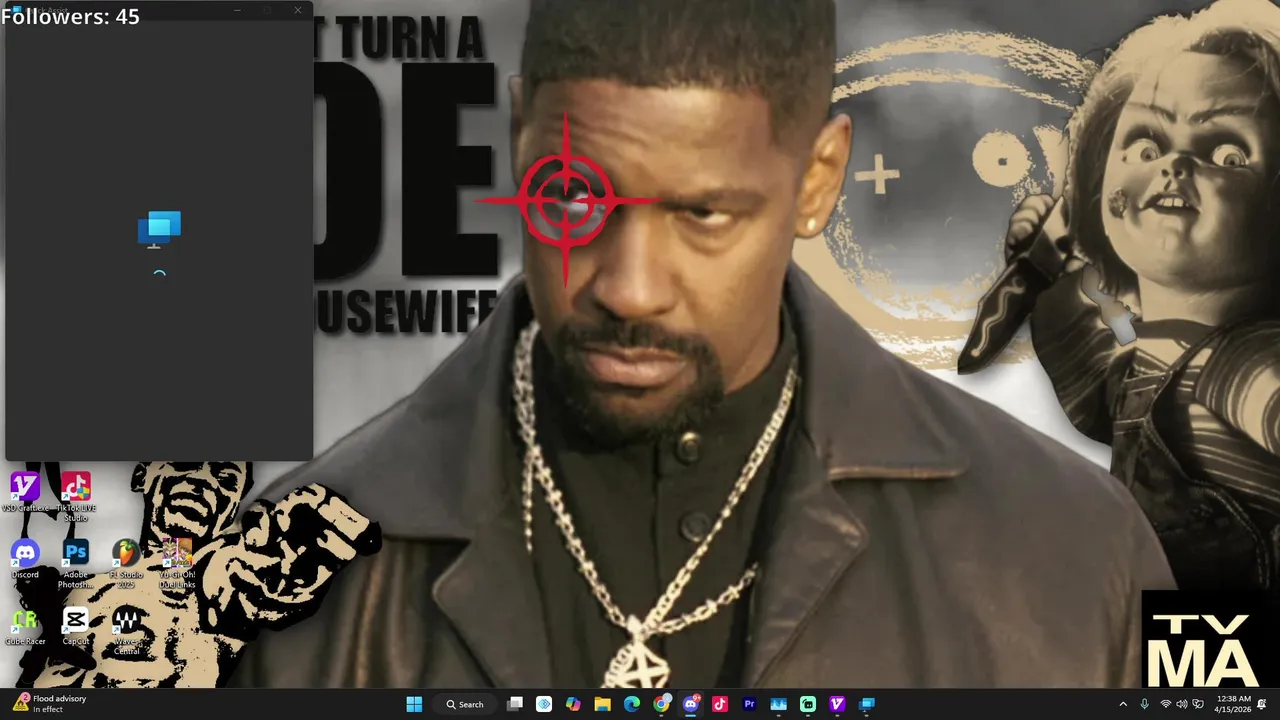The height and width of the screenshot is (720, 1280).
Task: Minimize the Quick Assist window
Action: coord(237,10)
